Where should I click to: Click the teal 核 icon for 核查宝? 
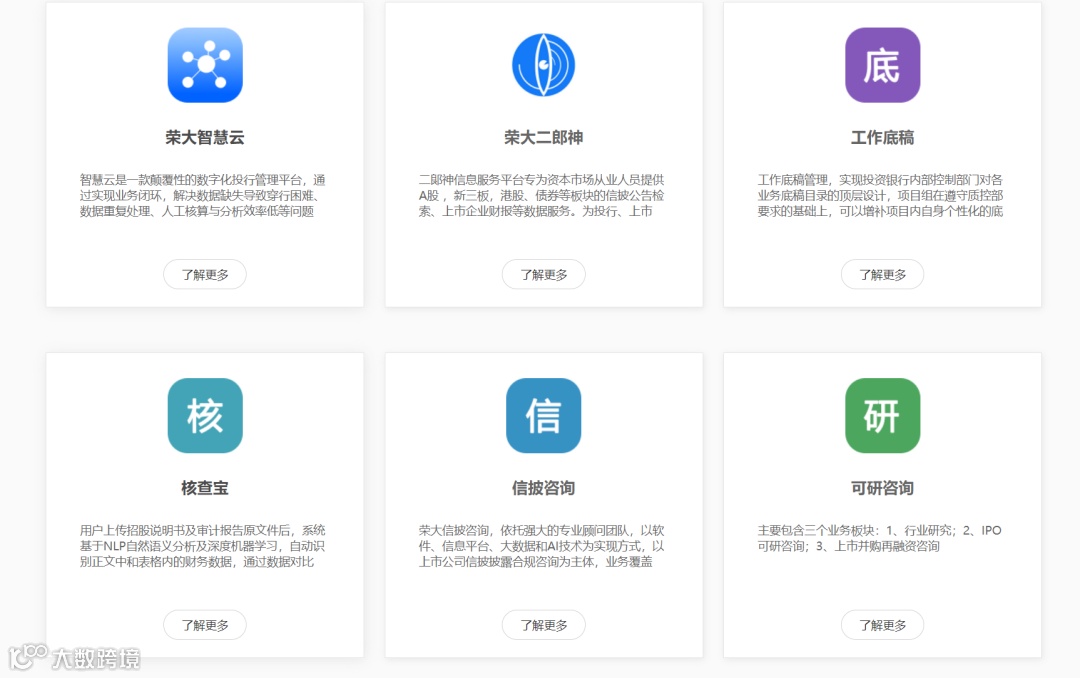point(205,415)
